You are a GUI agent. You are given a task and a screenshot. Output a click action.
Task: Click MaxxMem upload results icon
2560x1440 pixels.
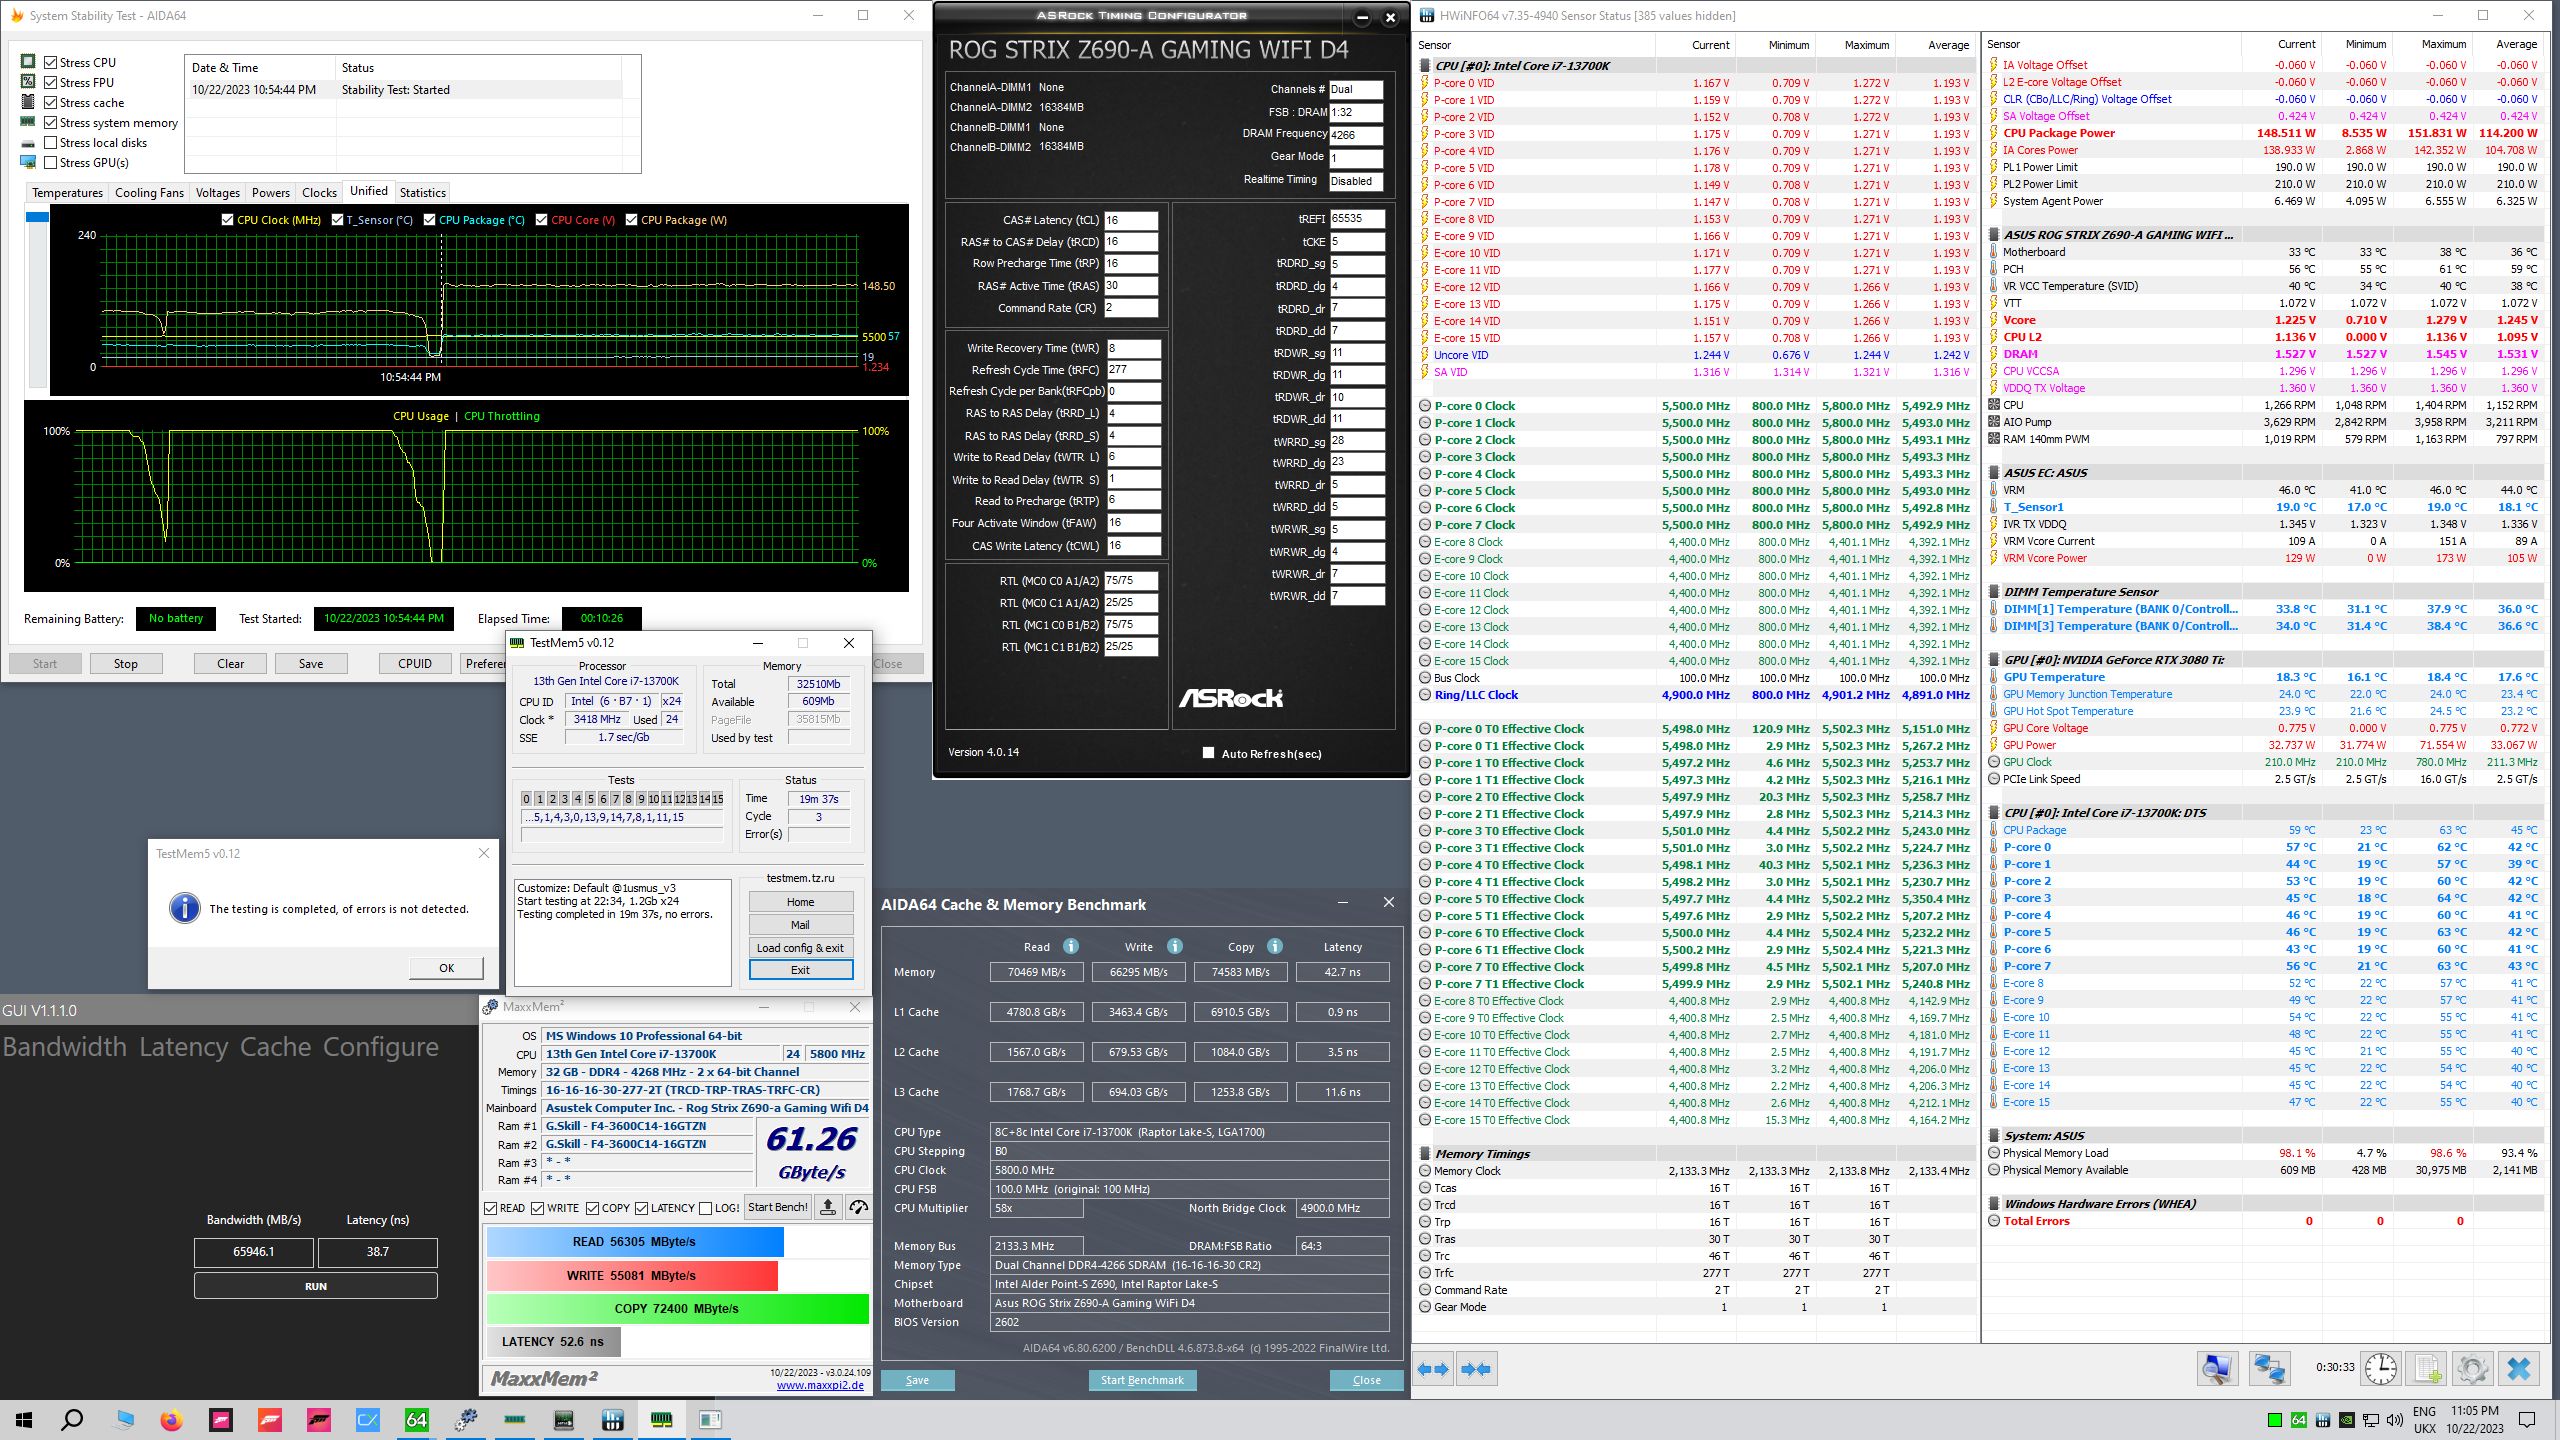(828, 1208)
